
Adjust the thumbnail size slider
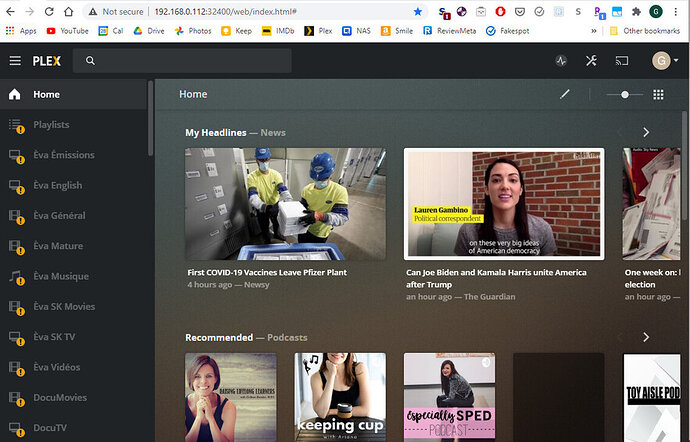tap(624, 94)
